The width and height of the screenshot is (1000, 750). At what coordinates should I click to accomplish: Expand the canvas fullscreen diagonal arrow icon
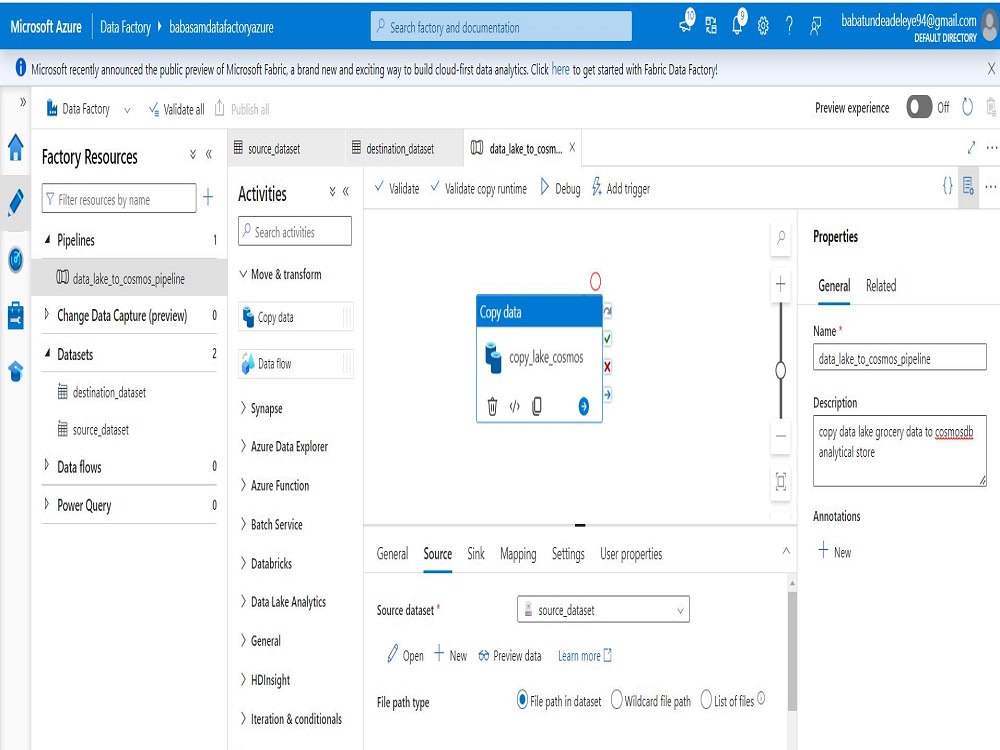point(971,148)
